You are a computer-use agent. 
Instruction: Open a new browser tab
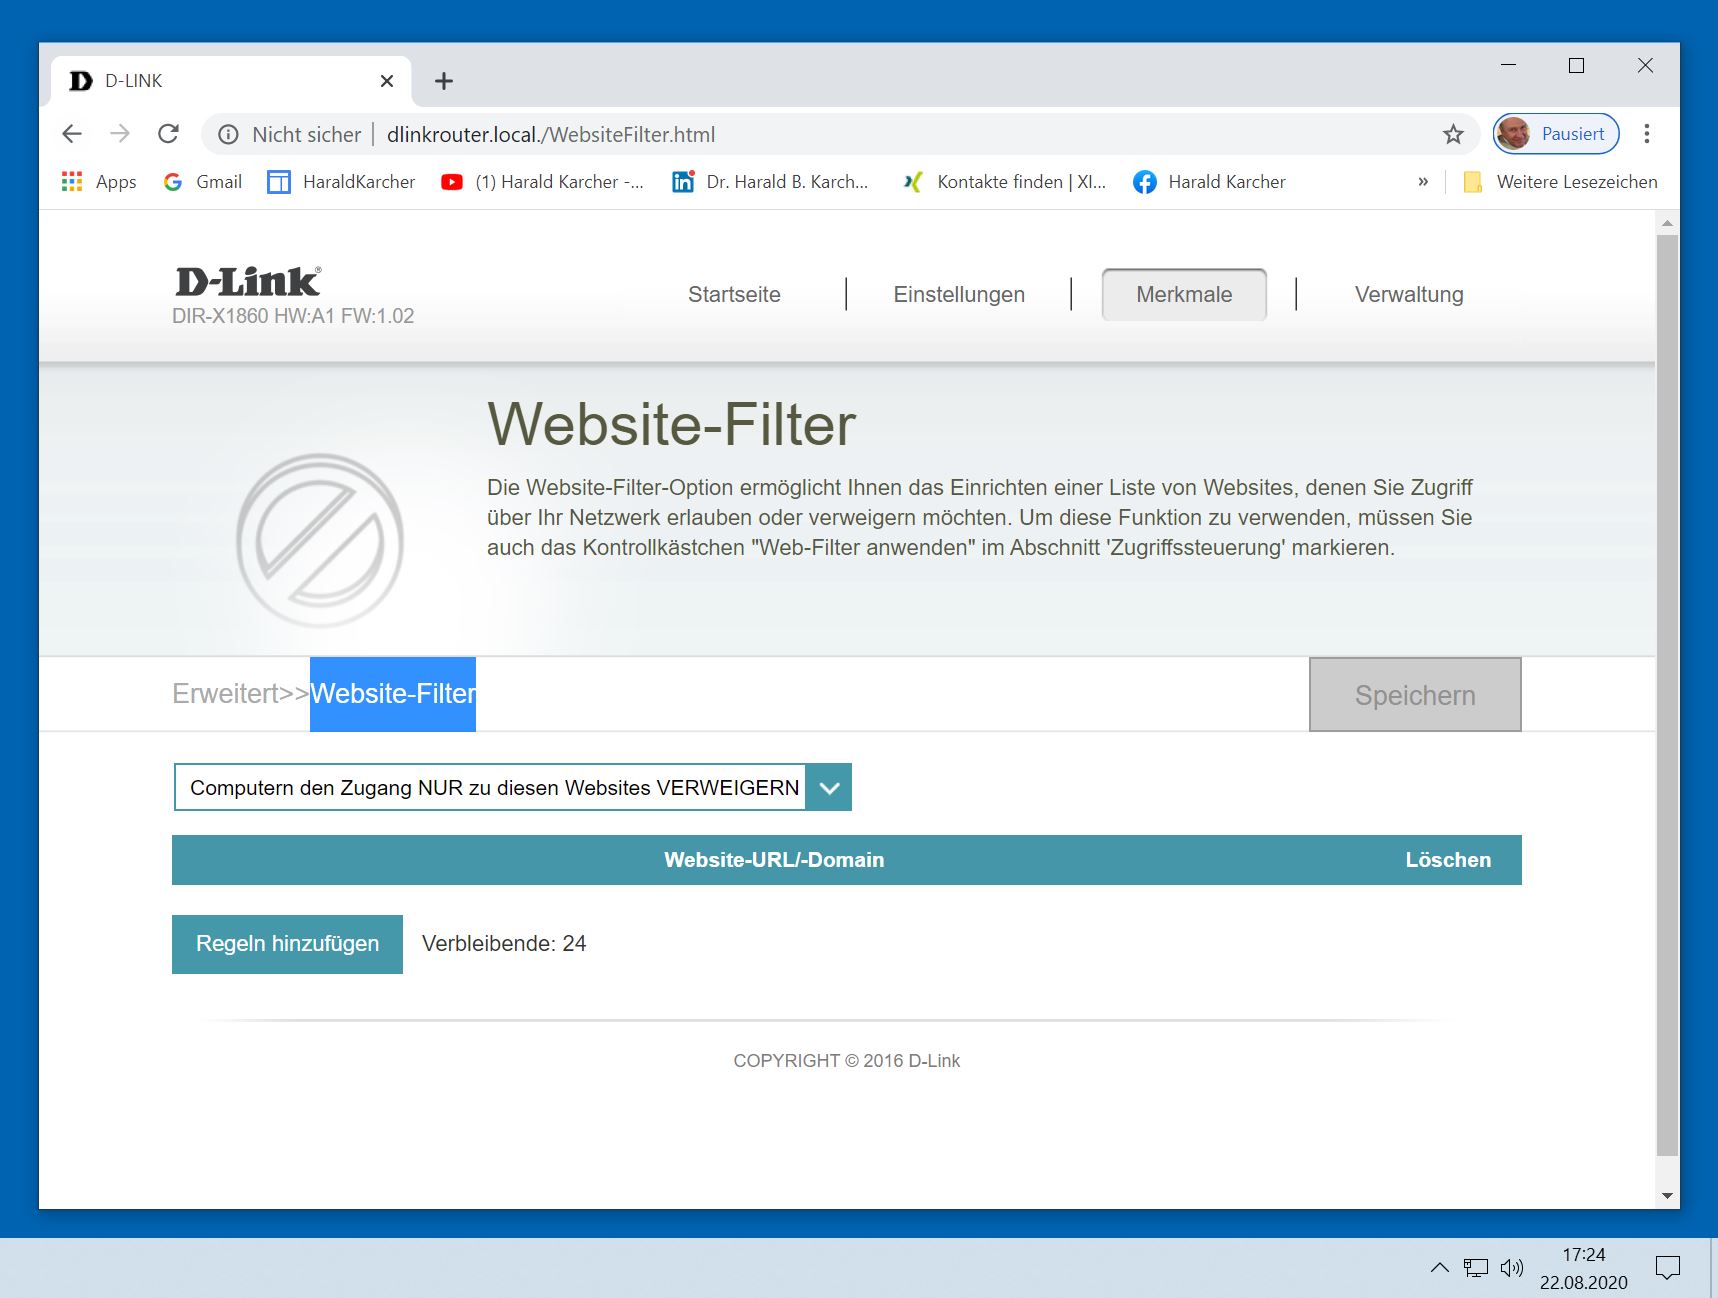444,81
